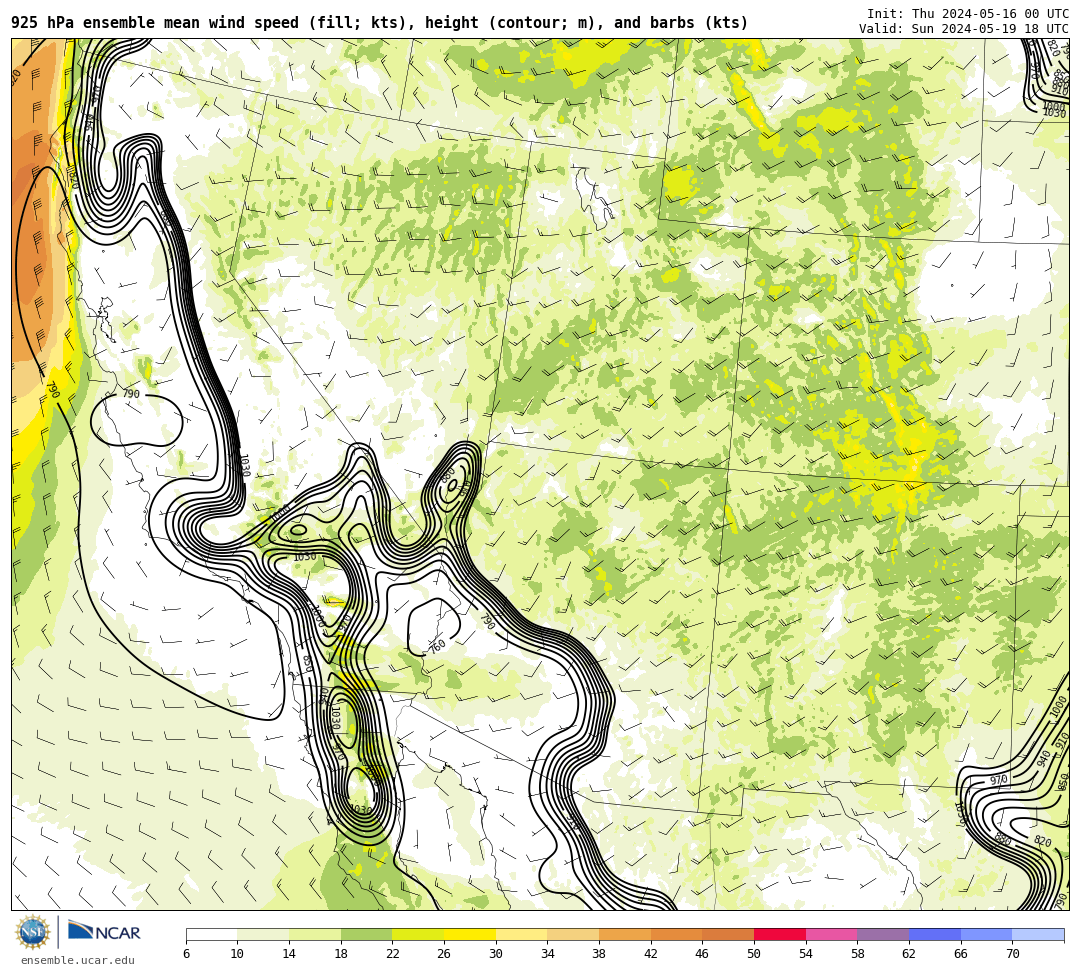The height and width of the screenshot is (973, 1080).
Task: Select the red 50-54 kts legend swatch
Action: click(780, 934)
